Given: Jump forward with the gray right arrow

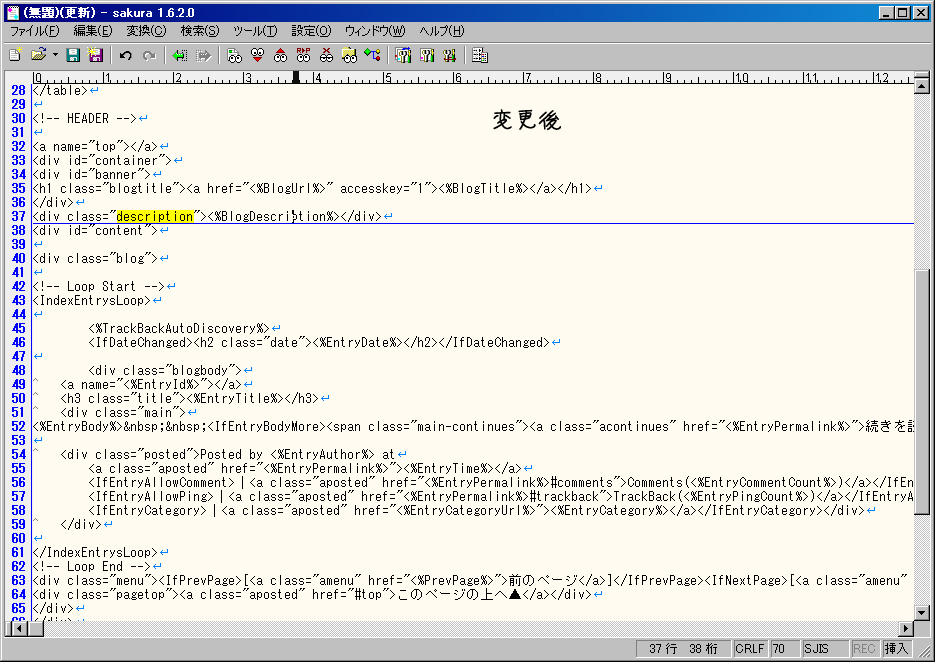Looking at the screenshot, I should (203, 55).
